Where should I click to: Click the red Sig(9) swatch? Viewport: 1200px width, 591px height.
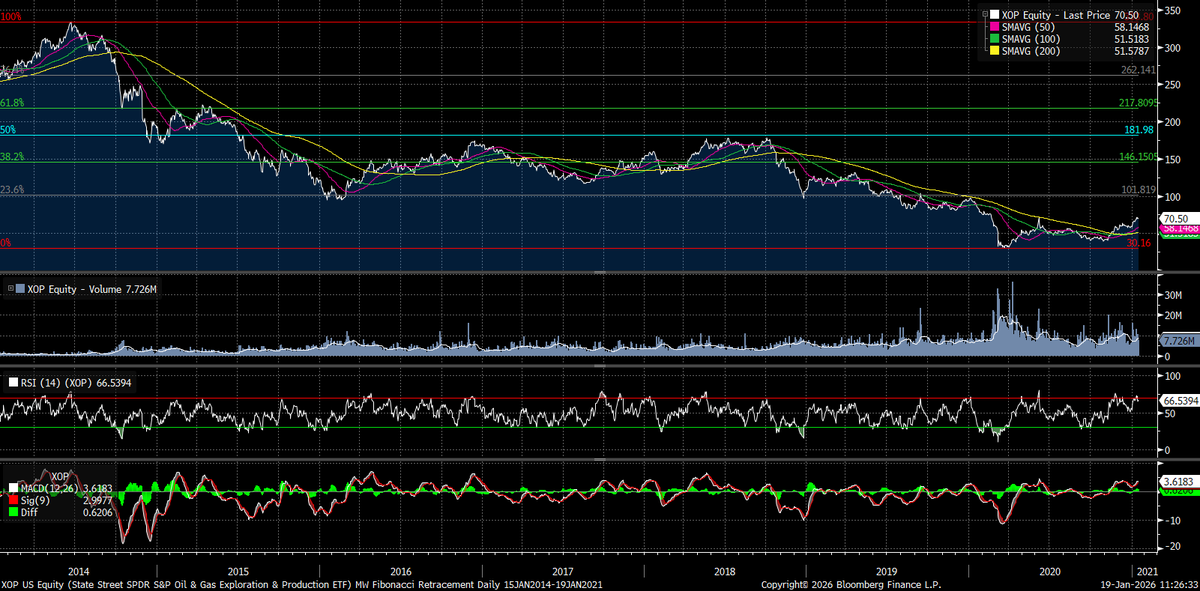(13, 499)
